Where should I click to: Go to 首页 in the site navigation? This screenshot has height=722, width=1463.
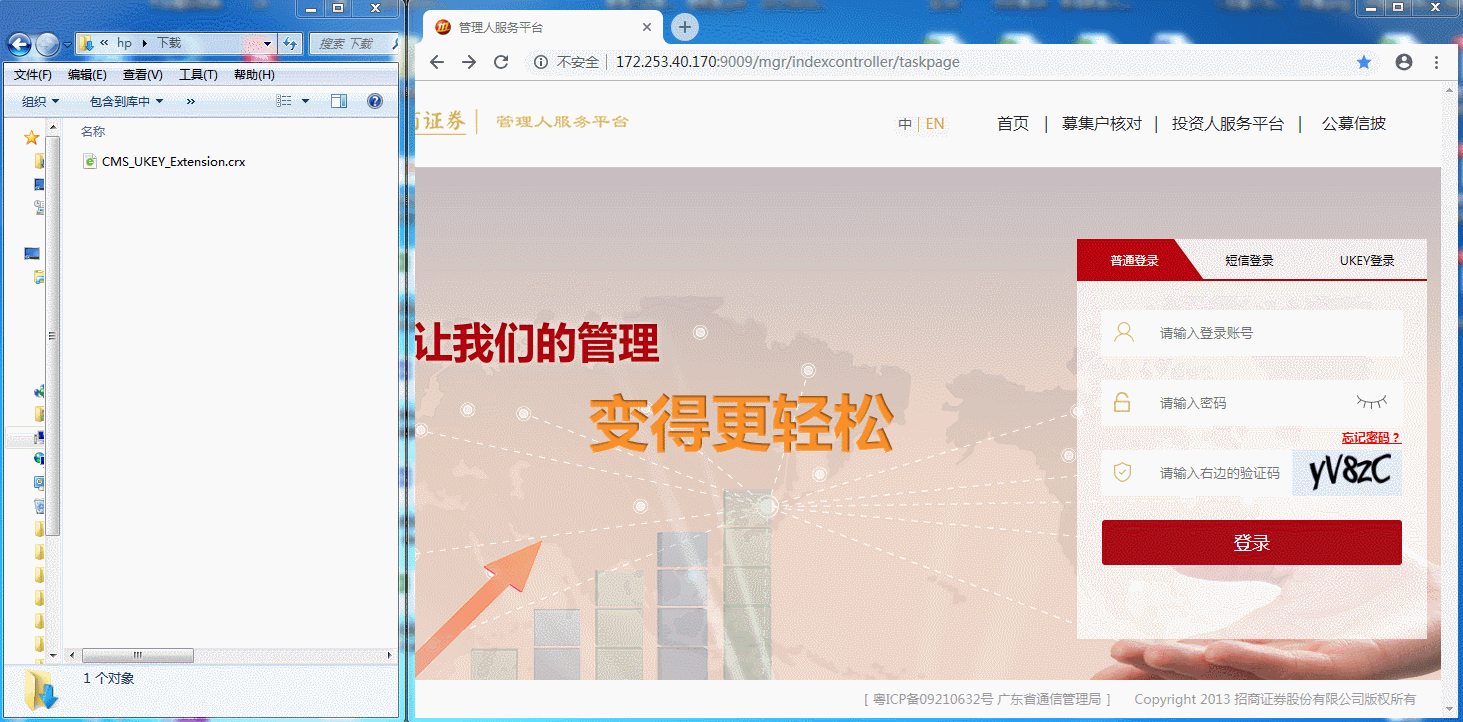pos(1013,124)
